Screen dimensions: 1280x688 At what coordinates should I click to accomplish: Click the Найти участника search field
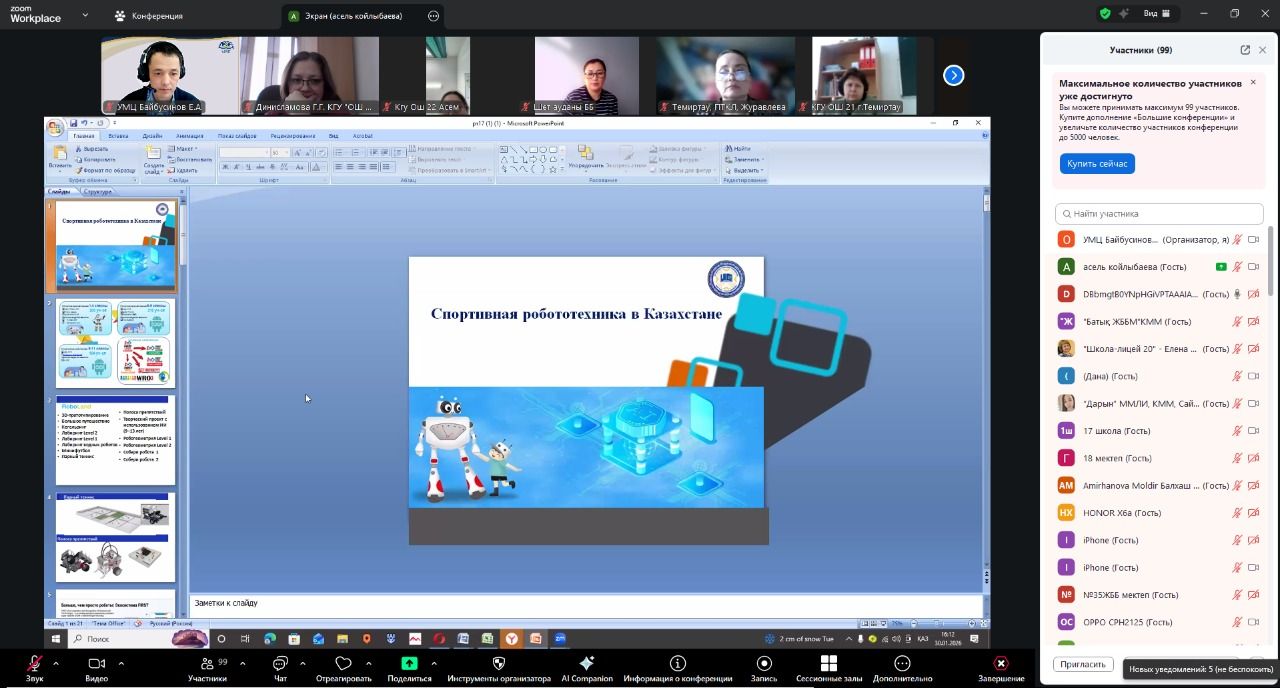tap(1159, 214)
